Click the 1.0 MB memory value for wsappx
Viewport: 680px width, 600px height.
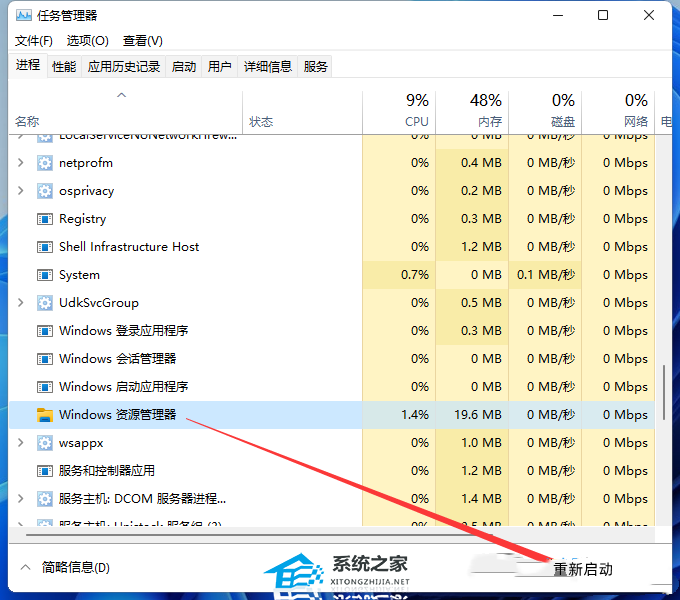[481, 443]
